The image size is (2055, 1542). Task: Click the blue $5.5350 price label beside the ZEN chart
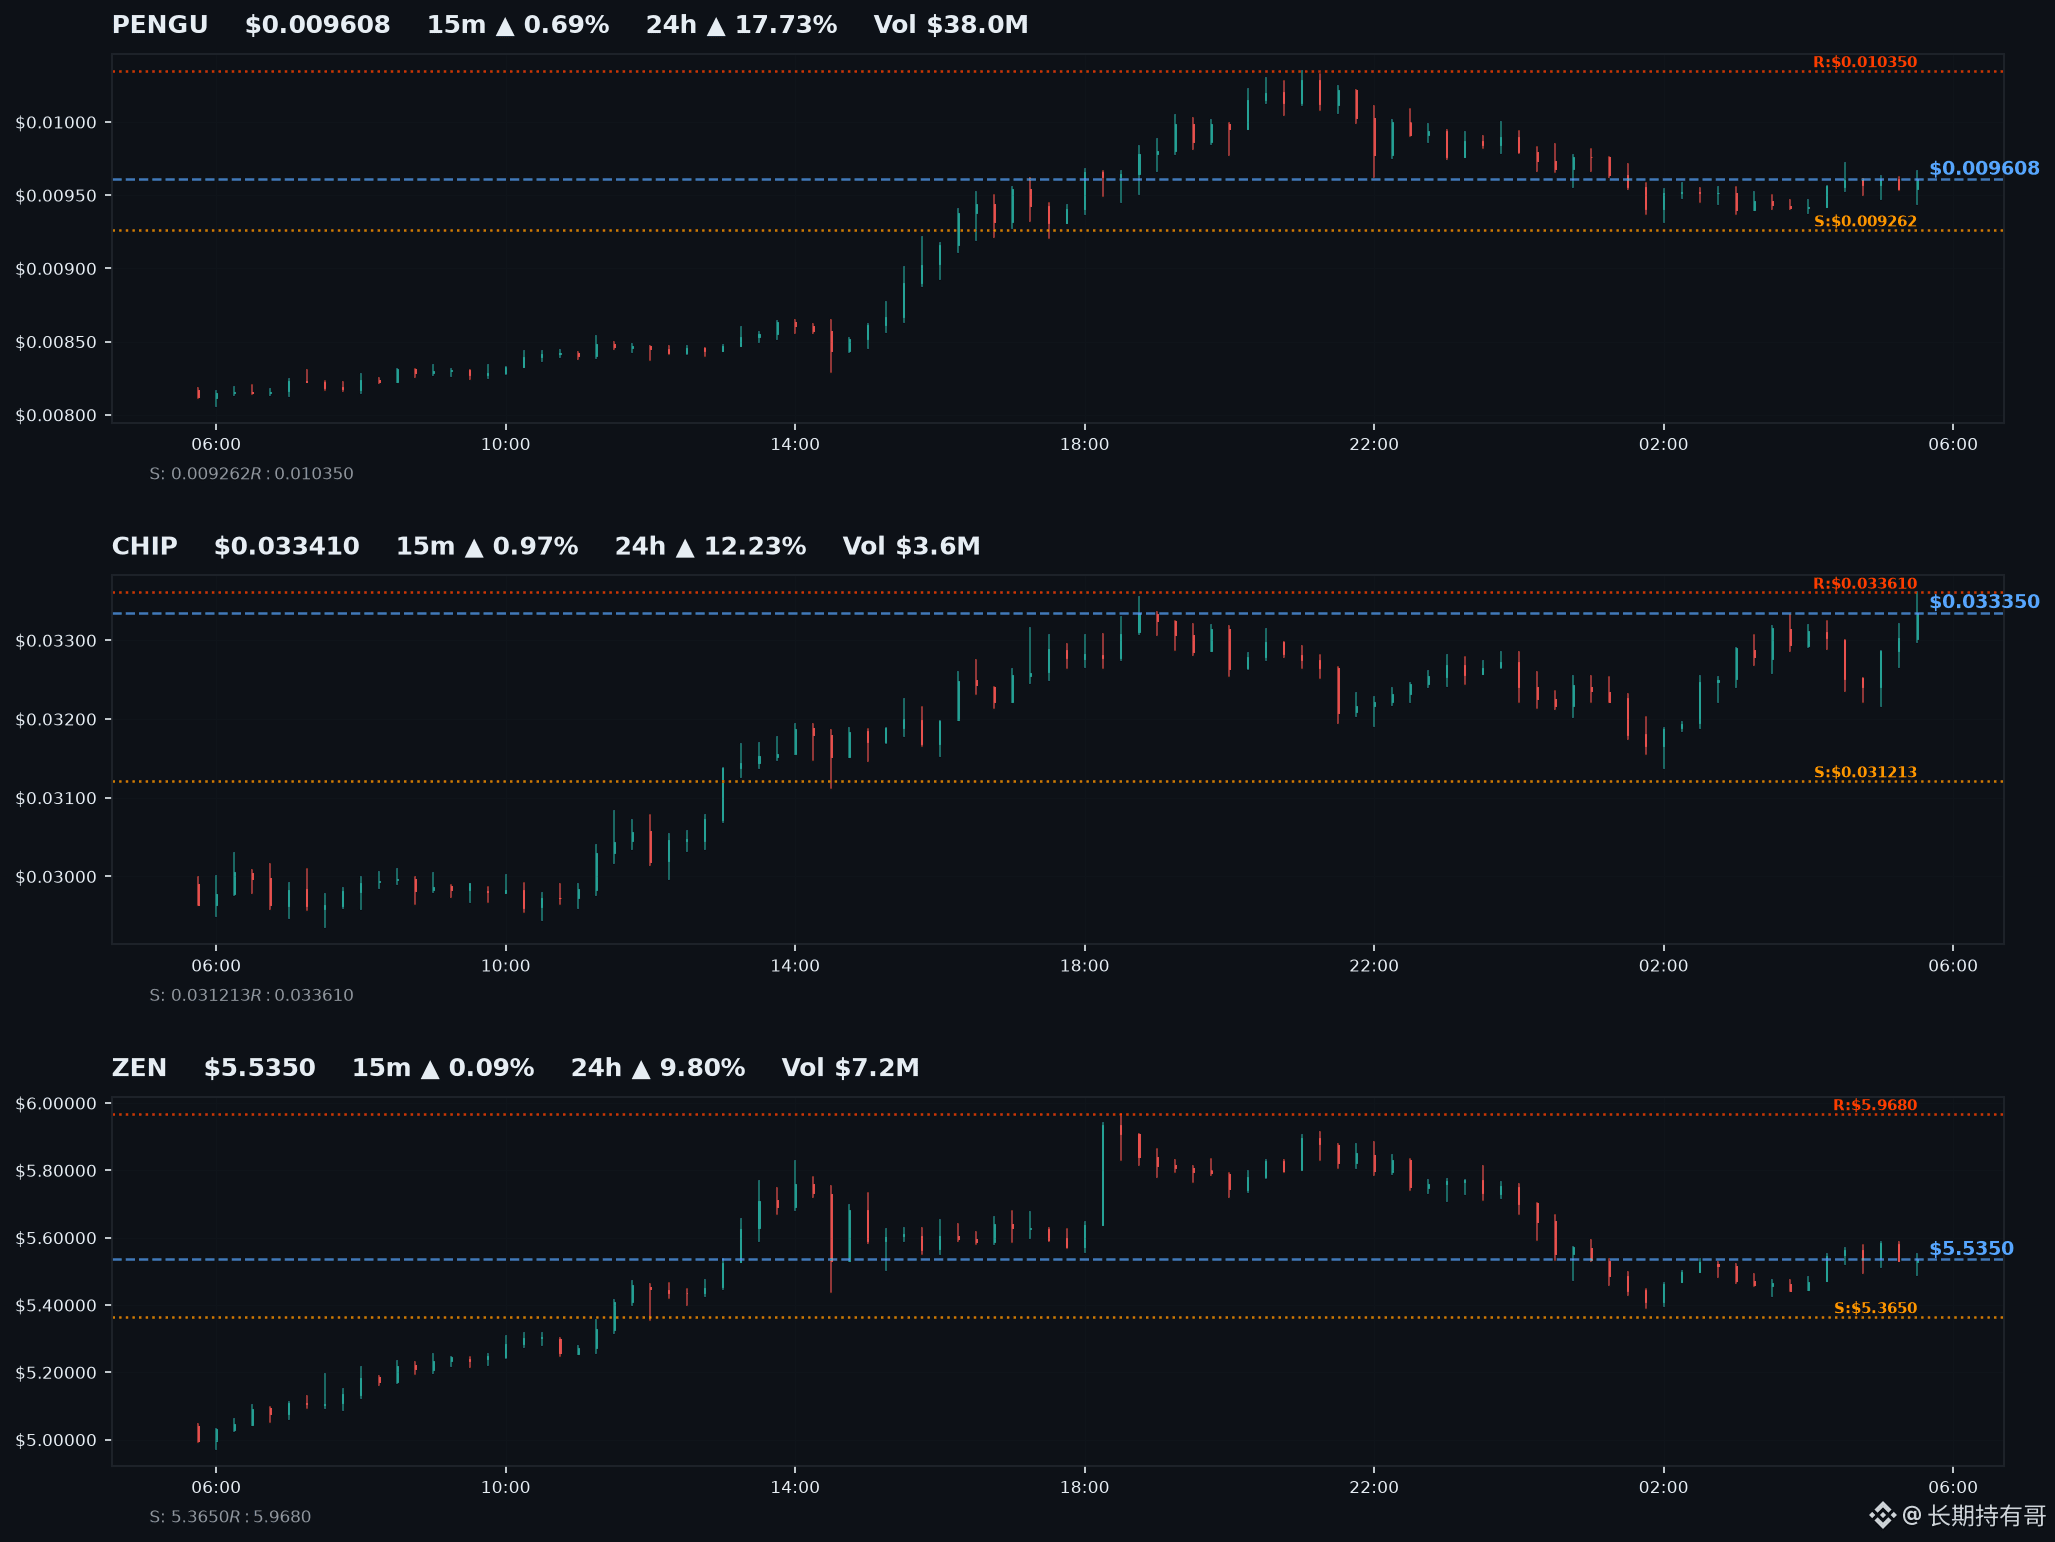click(1971, 1248)
